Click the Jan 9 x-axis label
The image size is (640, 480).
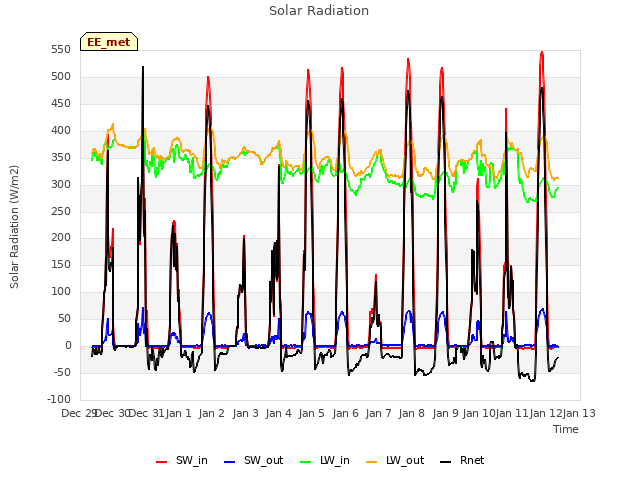(x=445, y=413)
